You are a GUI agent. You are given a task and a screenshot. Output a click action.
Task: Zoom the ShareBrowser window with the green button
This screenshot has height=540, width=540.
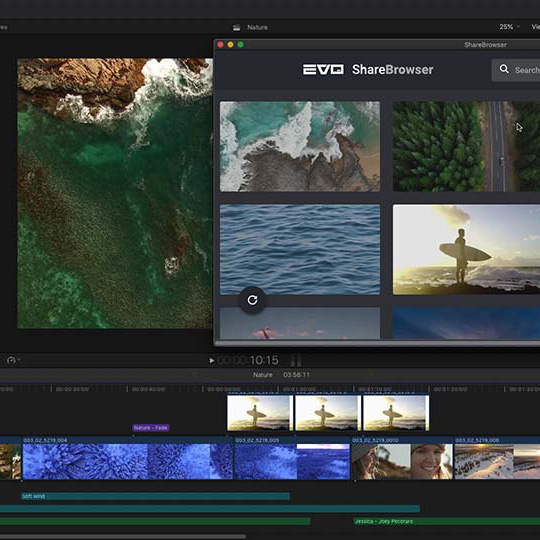(x=240, y=45)
